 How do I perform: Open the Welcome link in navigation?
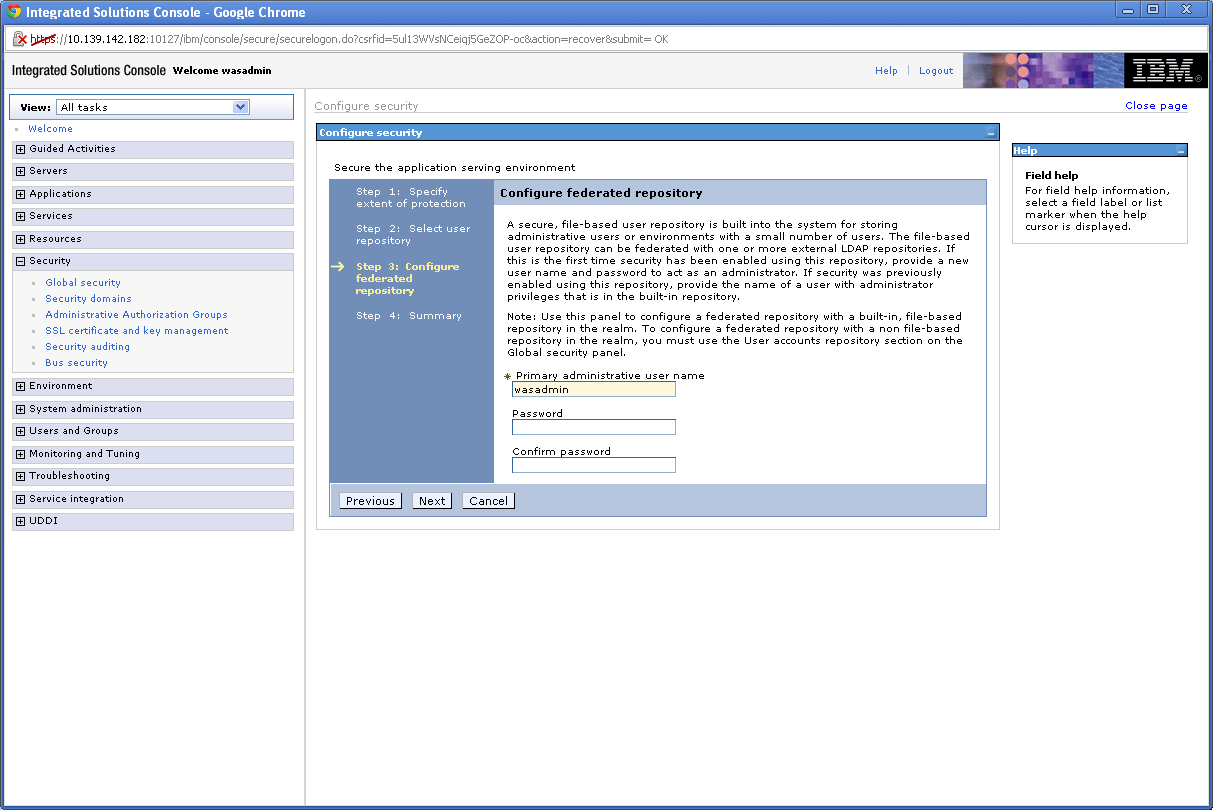click(x=50, y=129)
